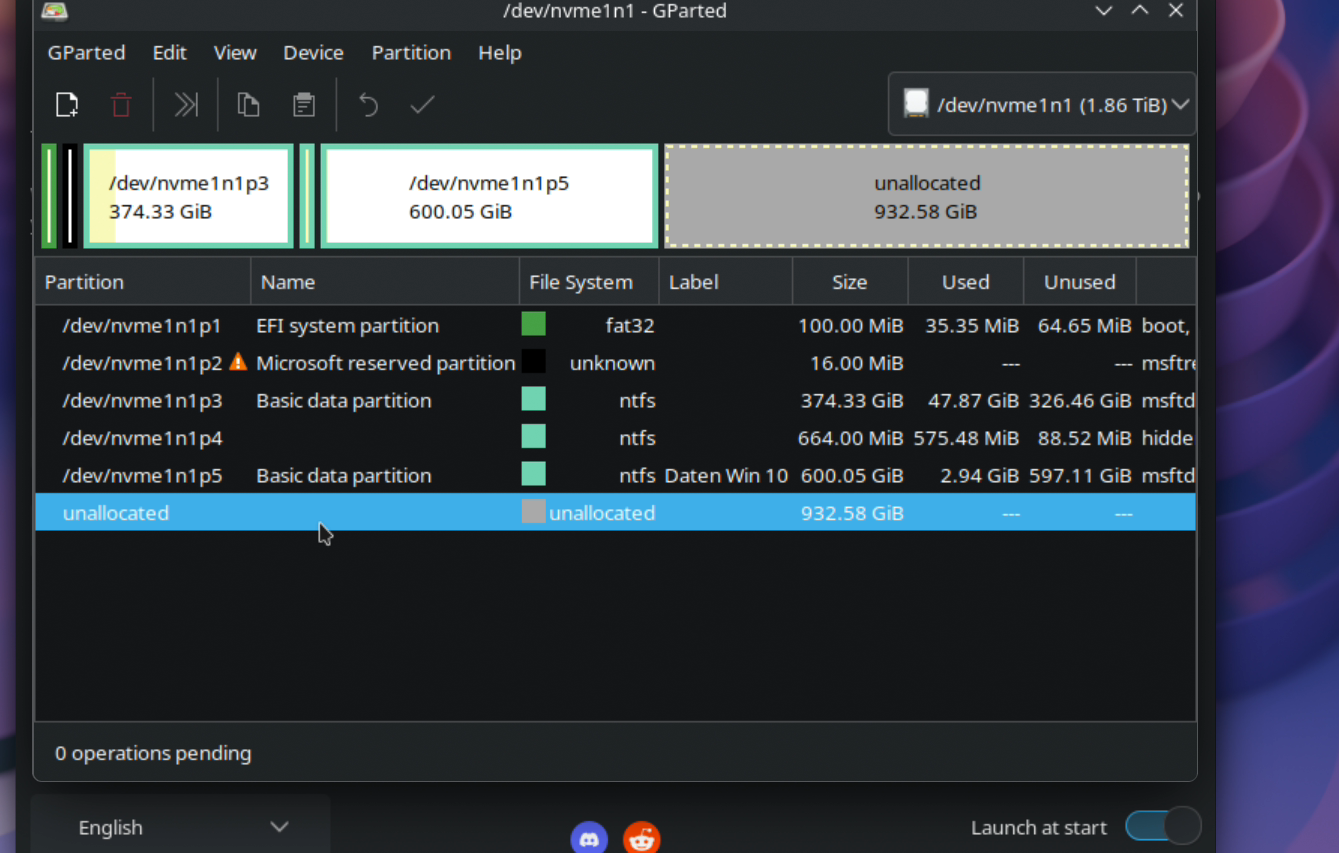Click the Microsoft reserved partition name

click(386, 363)
